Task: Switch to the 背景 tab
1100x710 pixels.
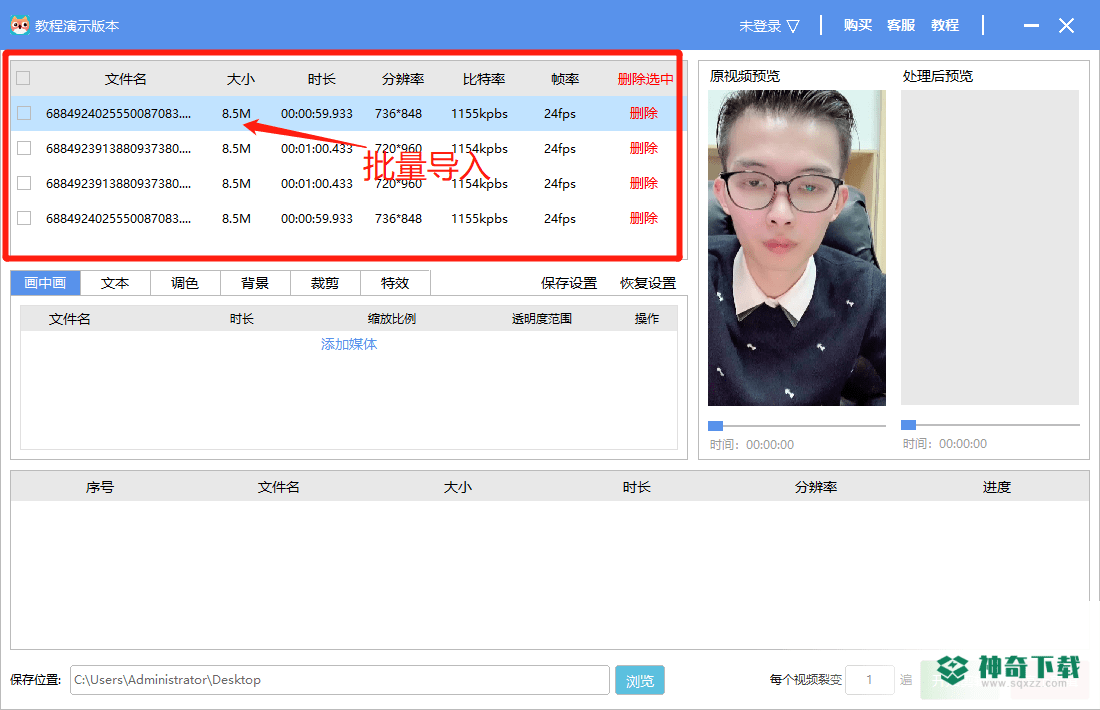Action: coord(255,283)
